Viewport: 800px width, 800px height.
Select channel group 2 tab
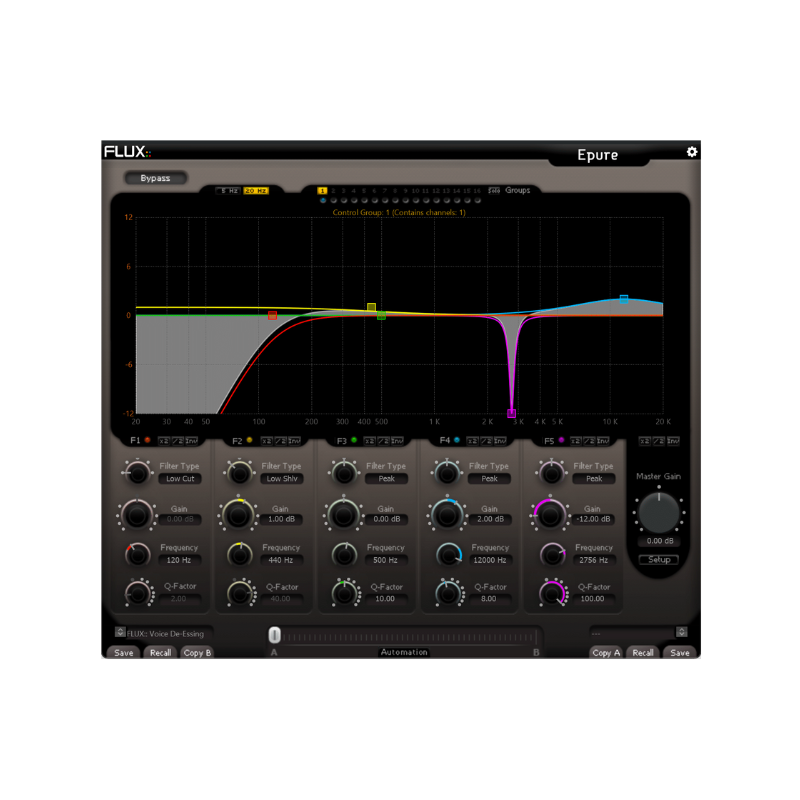pos(333,191)
